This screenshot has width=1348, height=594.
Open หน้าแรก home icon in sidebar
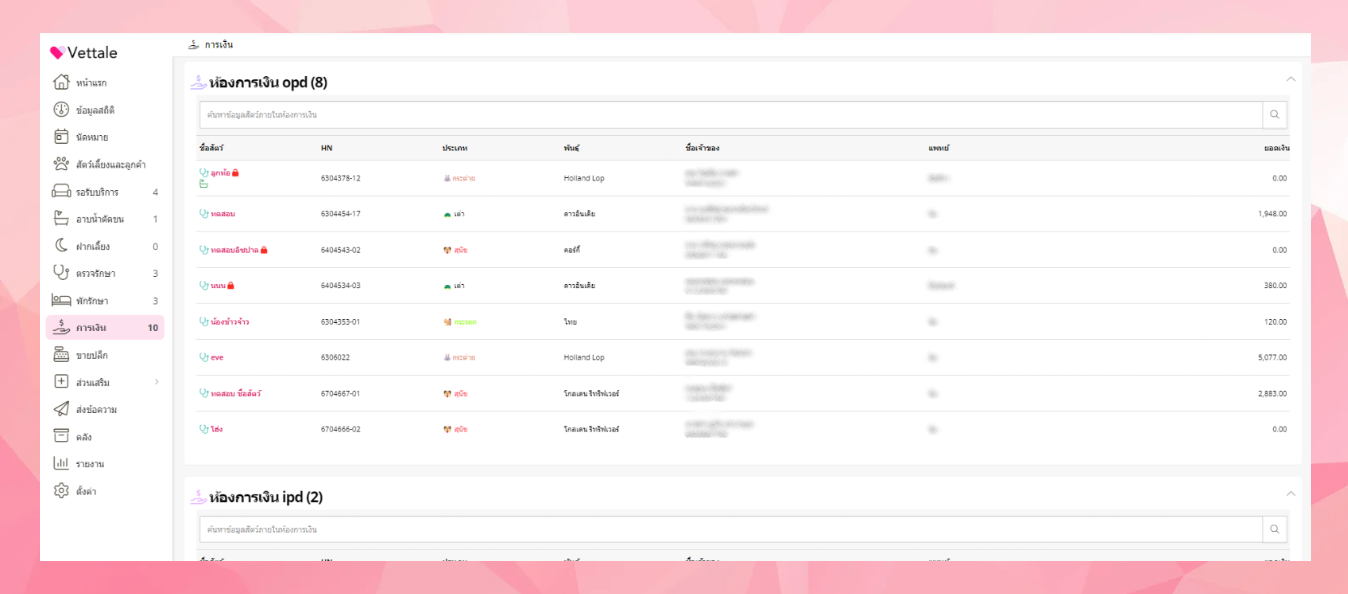click(x=61, y=82)
